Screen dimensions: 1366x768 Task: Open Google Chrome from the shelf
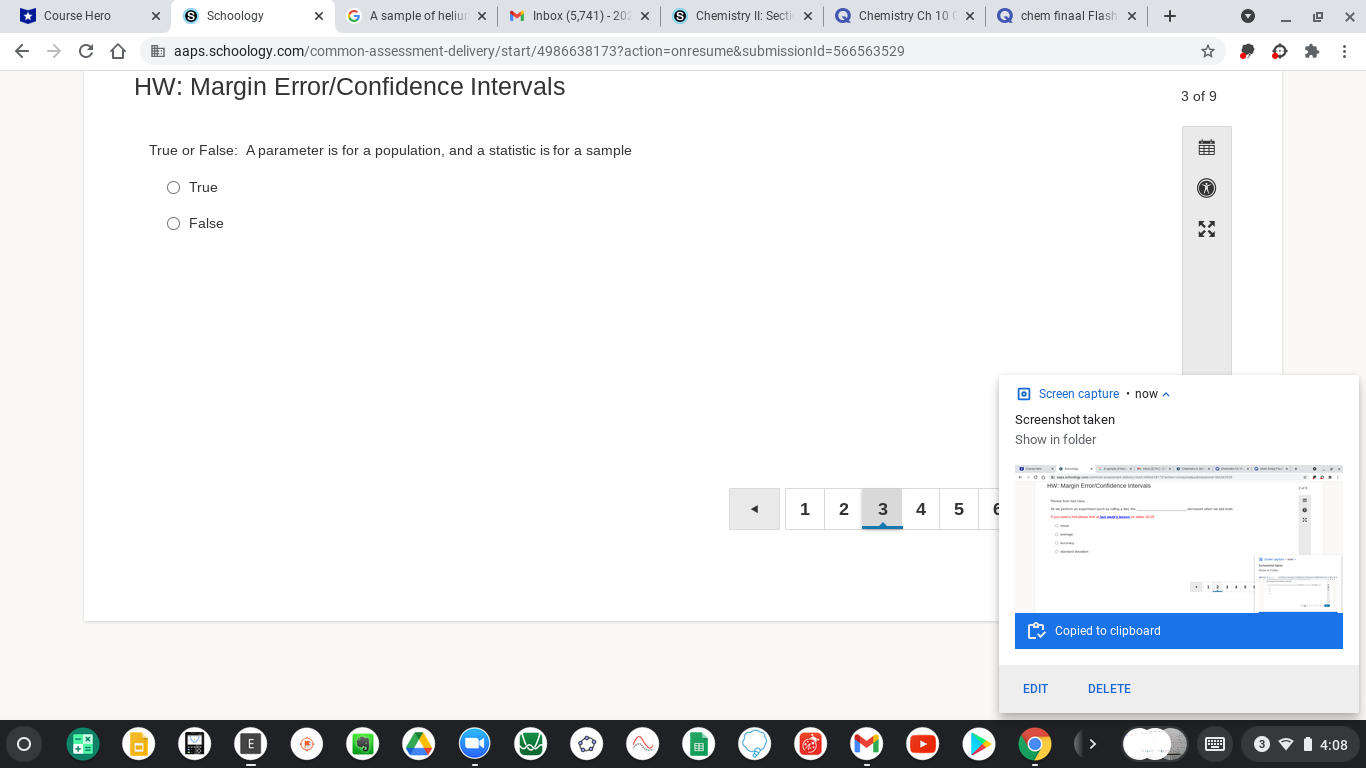pos(1034,744)
